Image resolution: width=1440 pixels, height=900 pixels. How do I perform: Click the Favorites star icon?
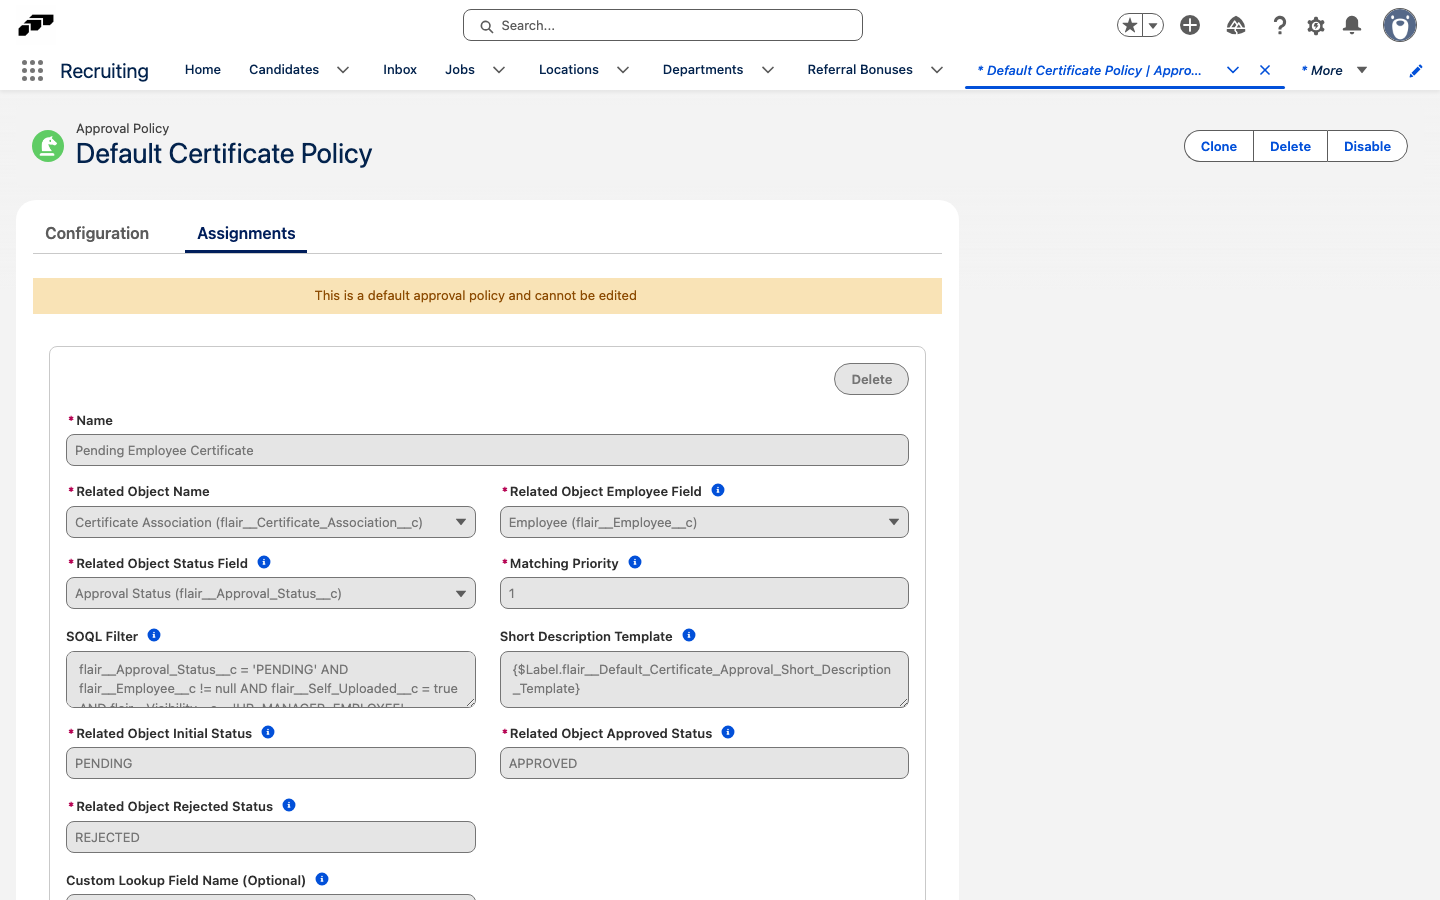[x=1130, y=25]
